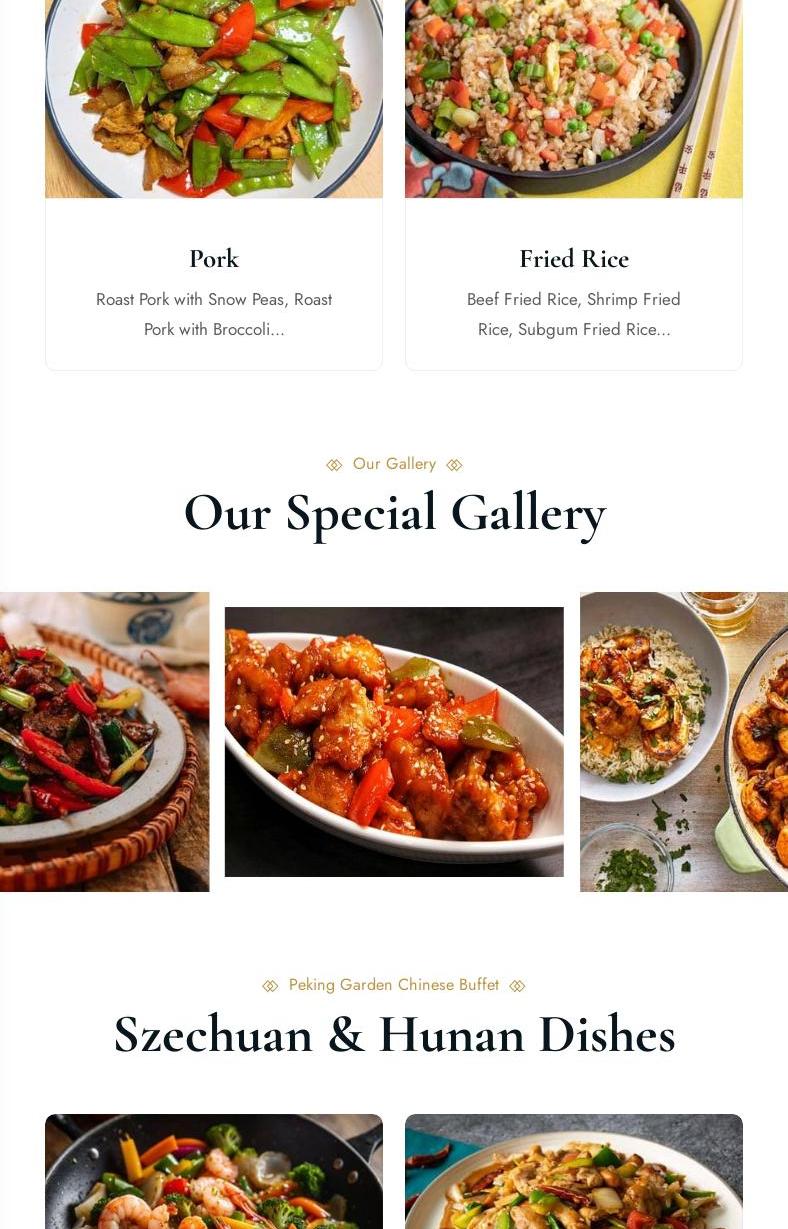Select the center sesame chicken gallery image
788x1229 pixels.
pyautogui.click(x=394, y=742)
